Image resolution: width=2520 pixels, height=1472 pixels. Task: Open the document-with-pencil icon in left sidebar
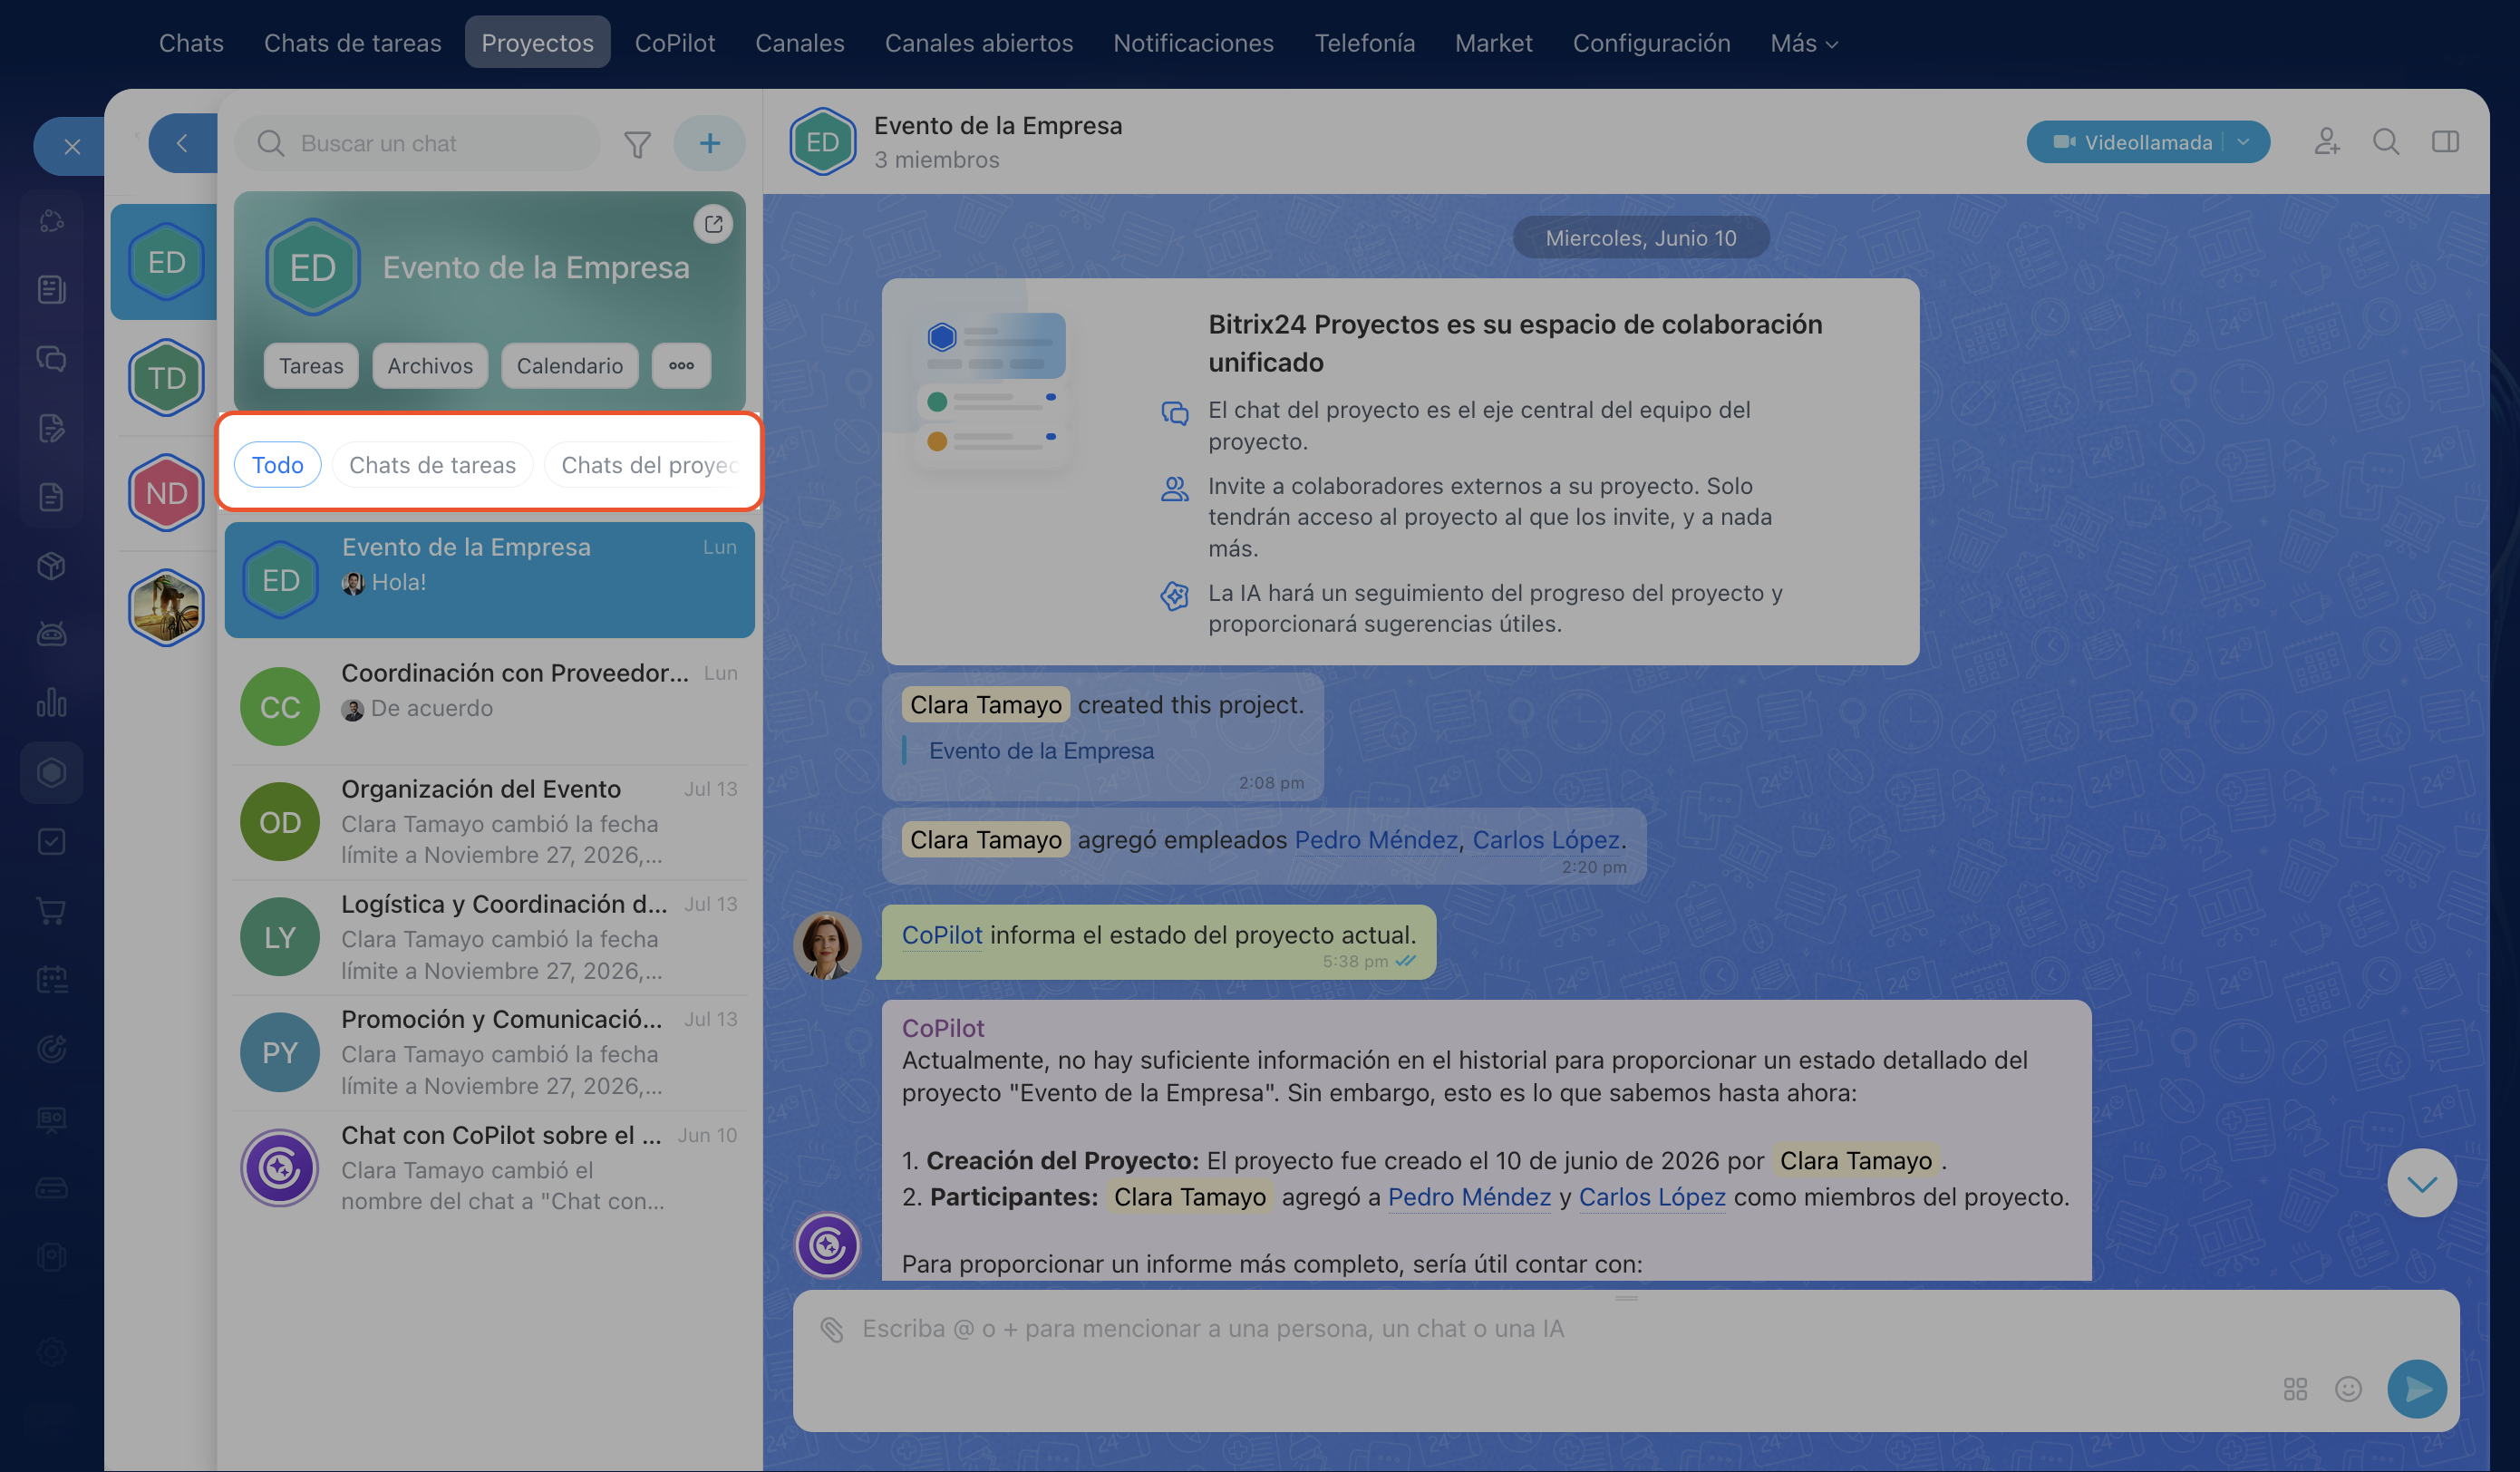click(x=52, y=428)
